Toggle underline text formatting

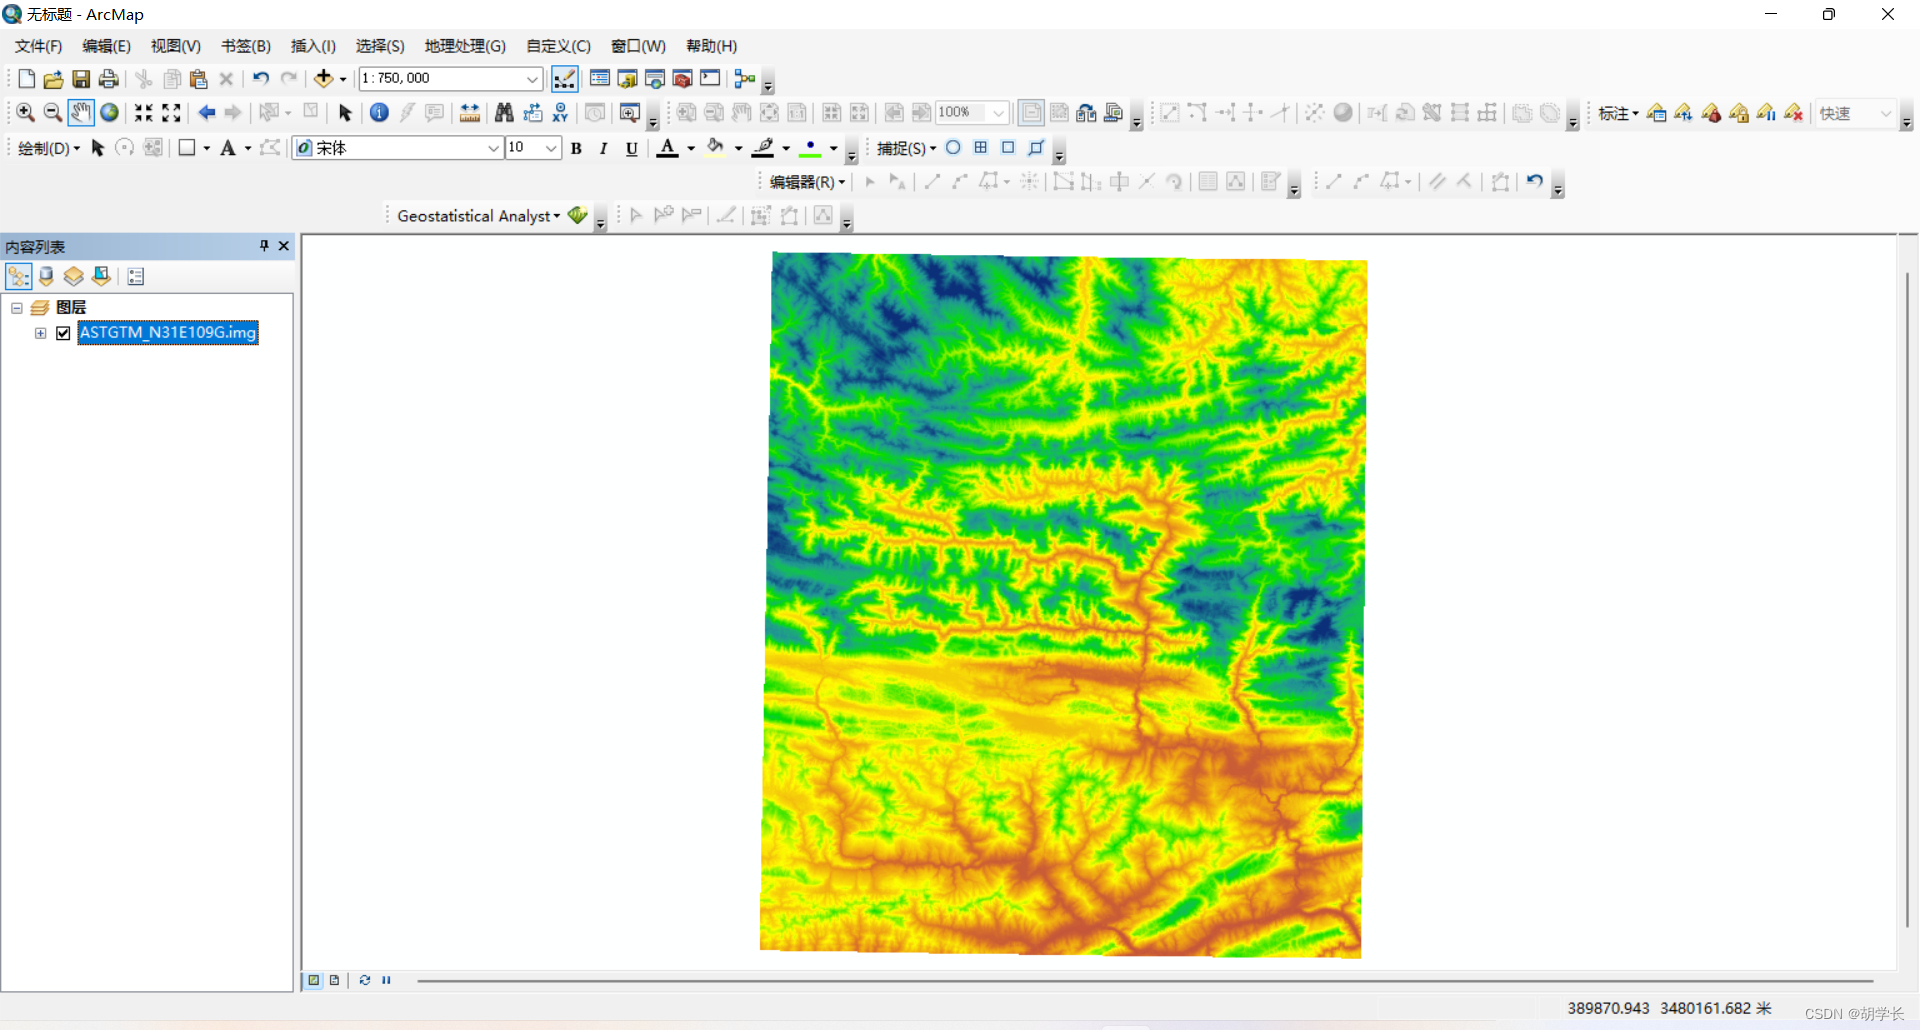[632, 149]
